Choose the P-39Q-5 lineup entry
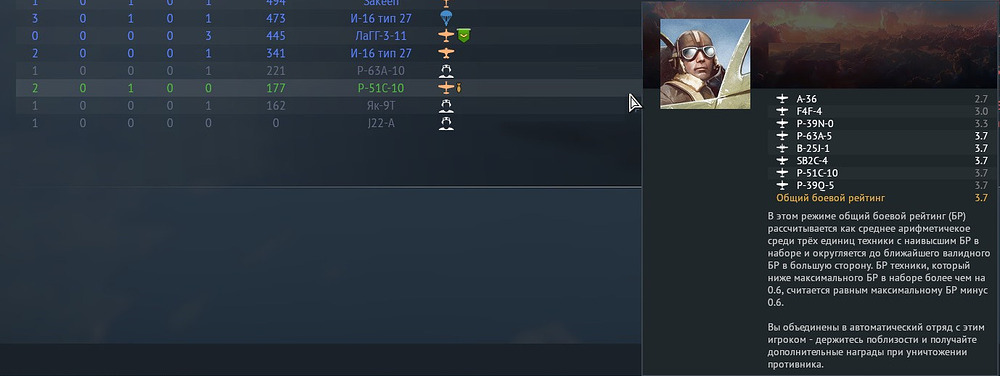 tap(815, 185)
